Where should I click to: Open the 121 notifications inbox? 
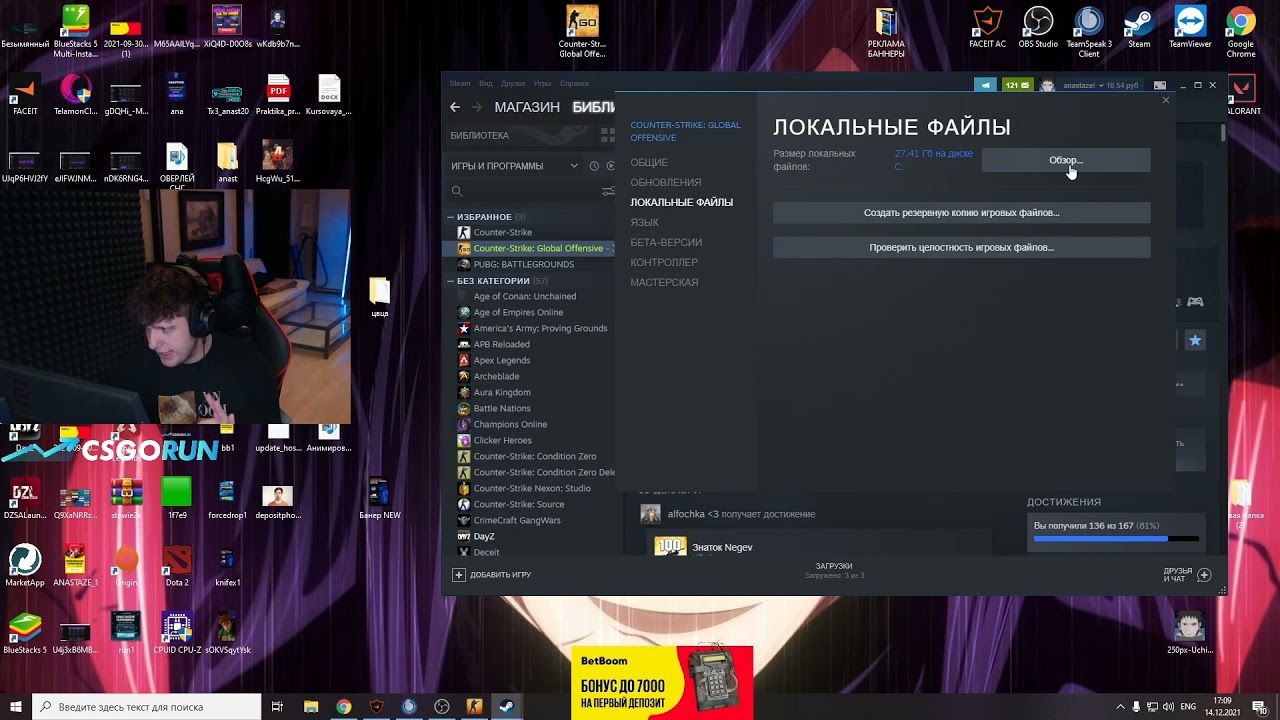point(1018,85)
